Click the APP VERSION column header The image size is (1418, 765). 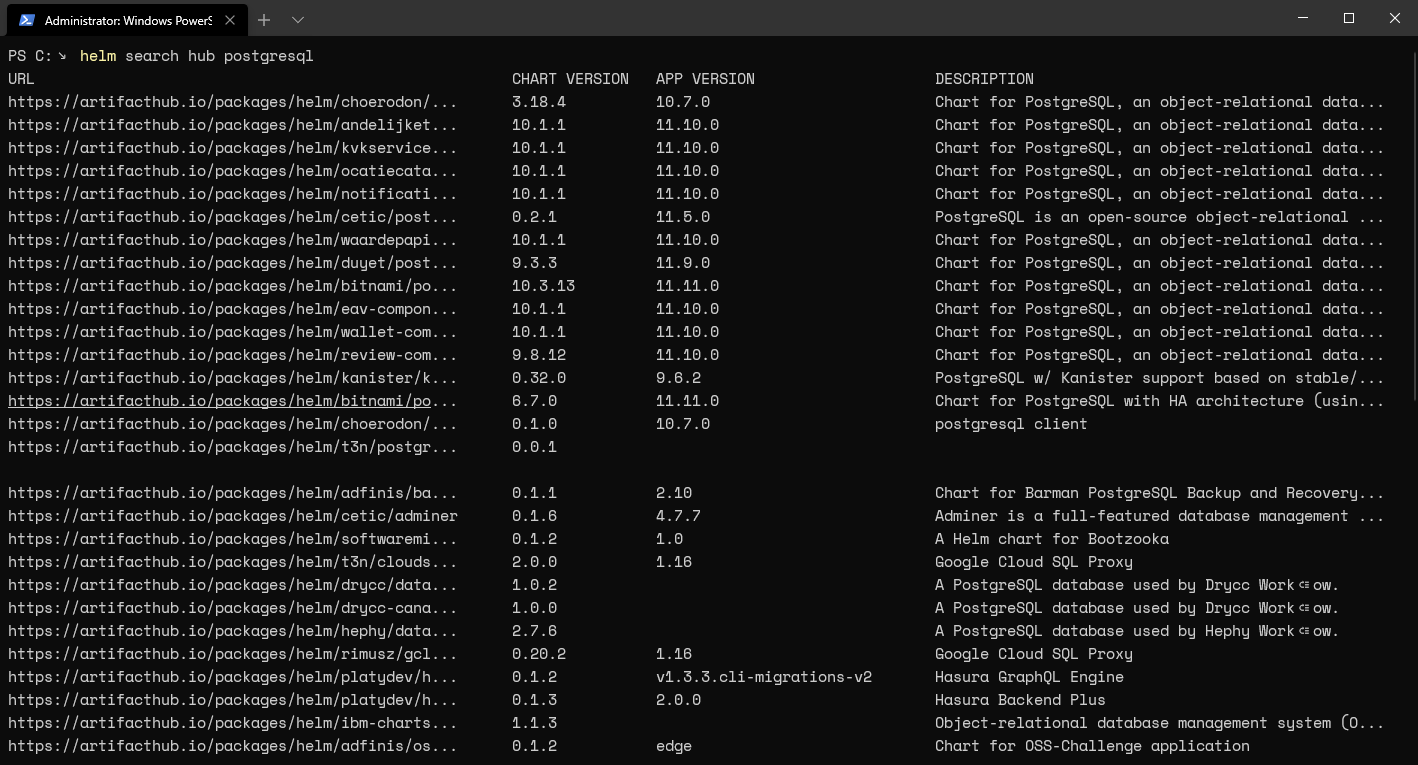pos(705,79)
